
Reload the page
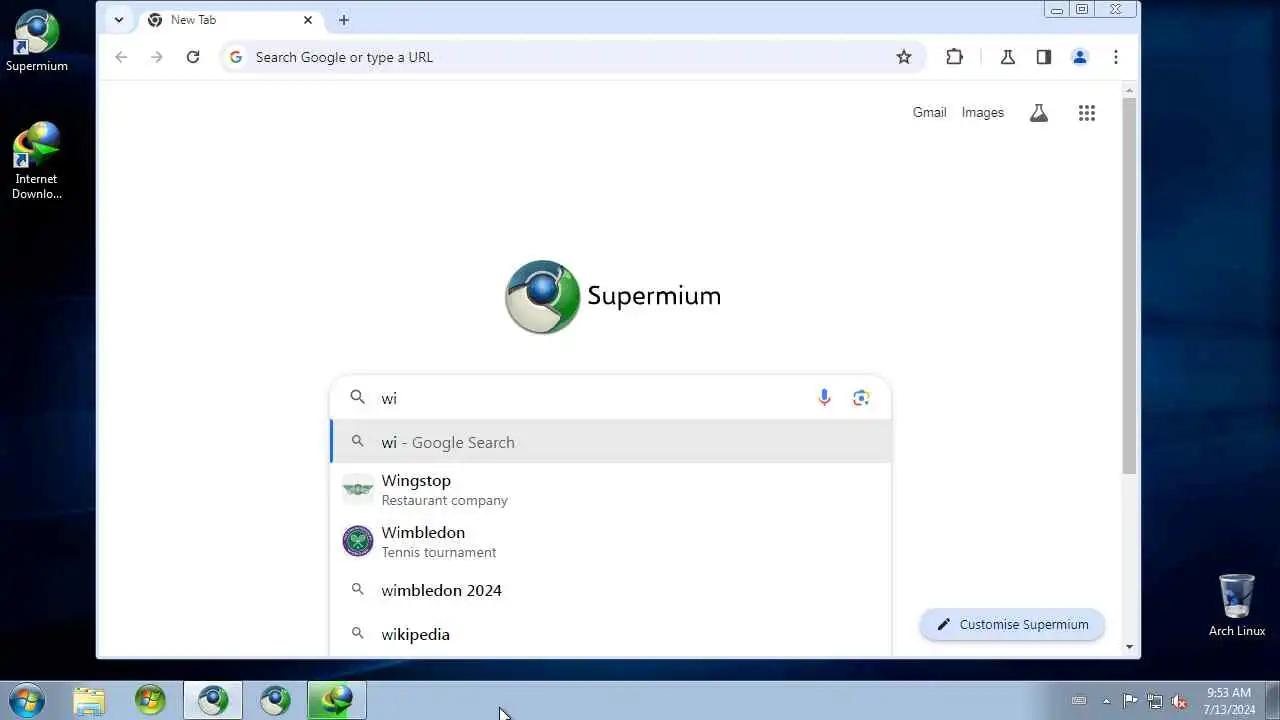tap(193, 57)
